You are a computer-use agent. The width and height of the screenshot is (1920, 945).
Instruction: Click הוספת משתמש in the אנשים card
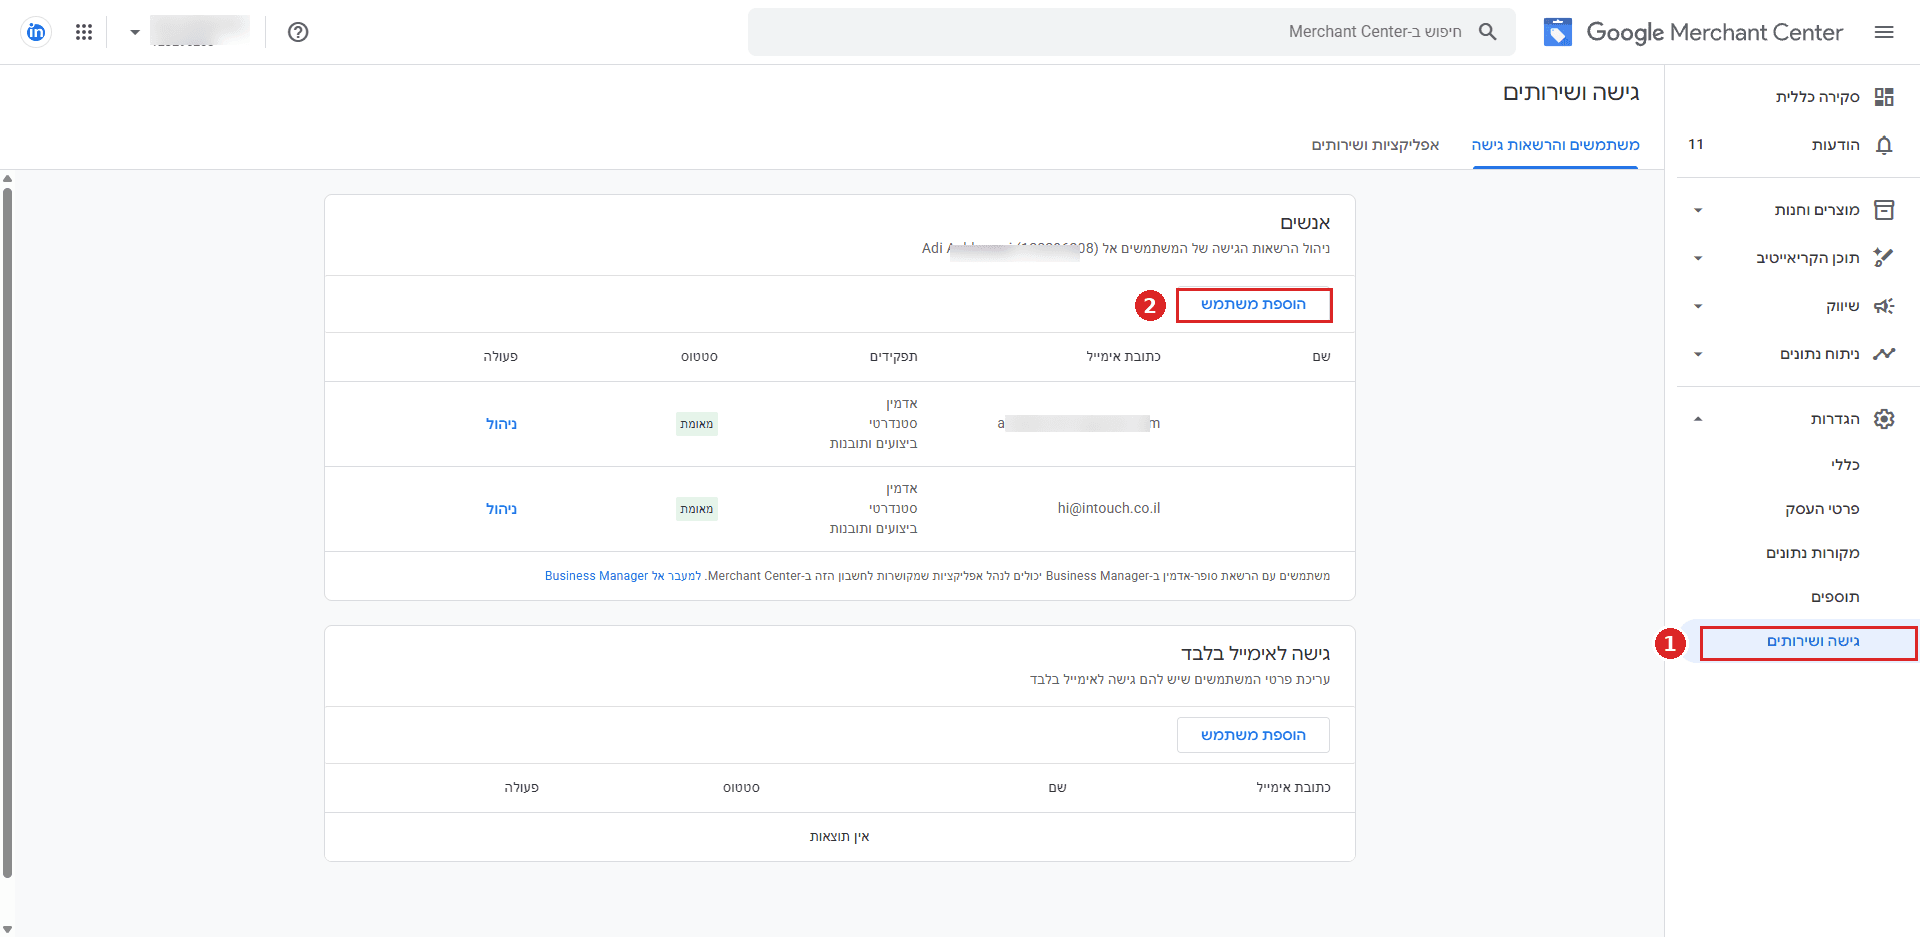coord(1253,305)
